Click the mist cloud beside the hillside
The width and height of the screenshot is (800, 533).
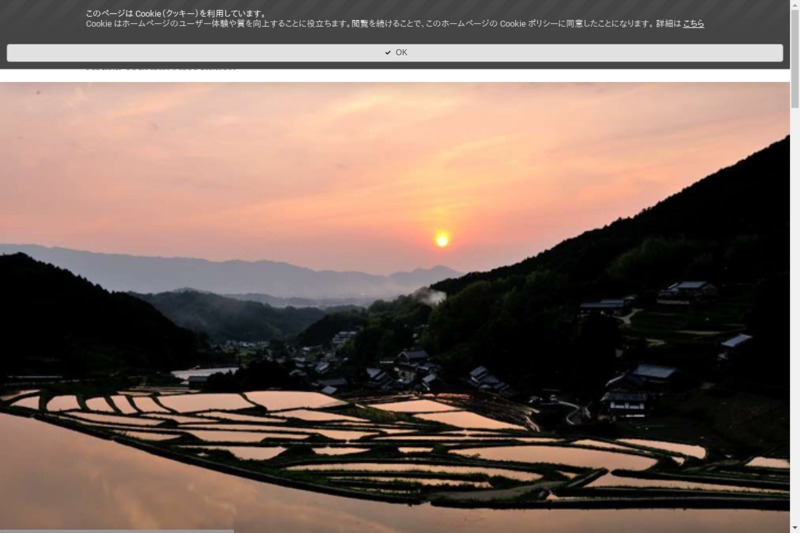[432, 295]
